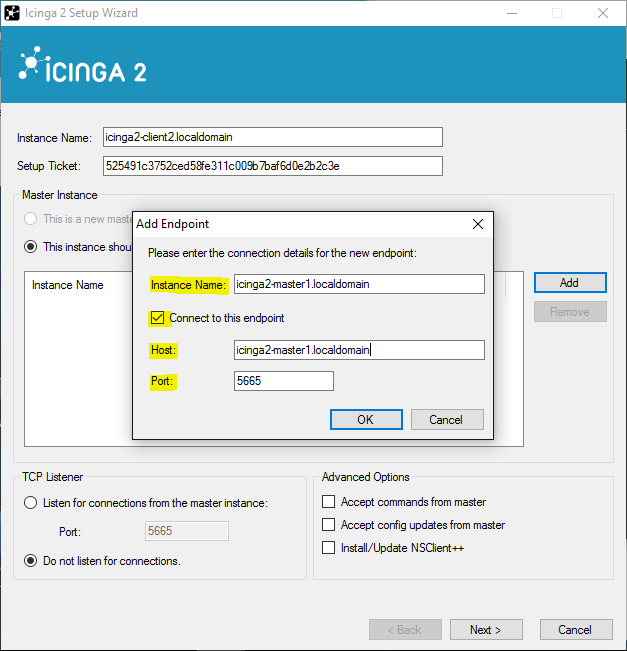Click the disabled maximize button of the Setup Wizard window
This screenshot has height=651, width=627.
(557, 13)
